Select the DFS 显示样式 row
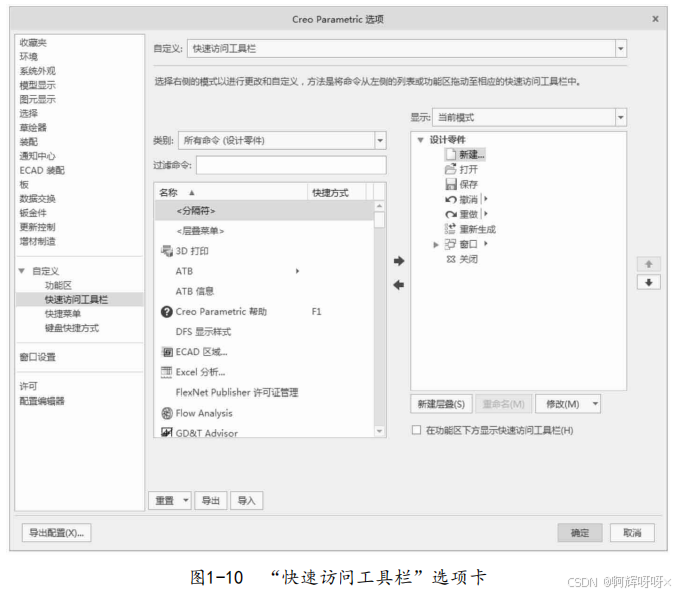Image resolution: width=679 pixels, height=596 pixels. point(264,331)
